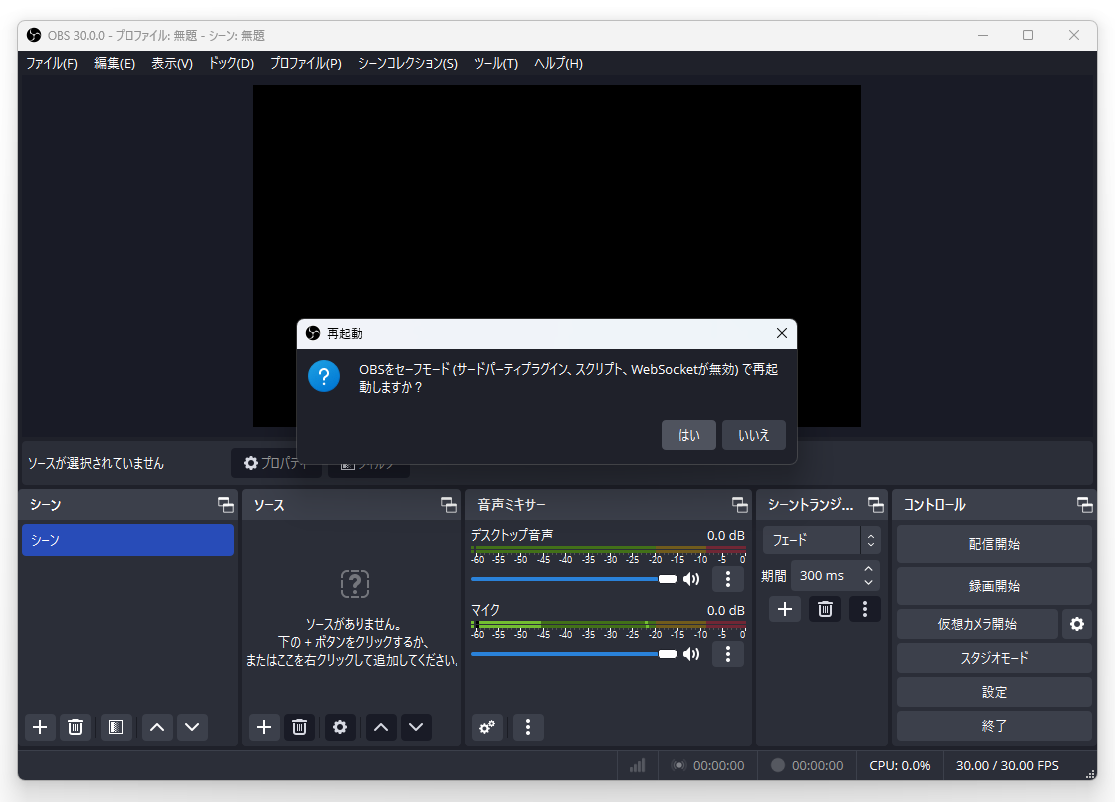Add a transition with plus icon
1115x802 pixels.
tap(785, 609)
